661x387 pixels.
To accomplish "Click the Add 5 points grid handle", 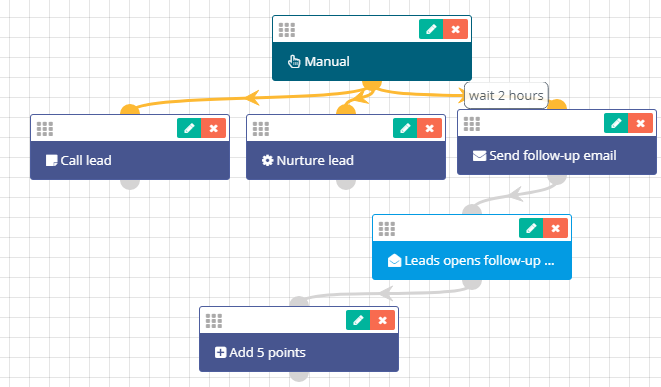I will (214, 321).
